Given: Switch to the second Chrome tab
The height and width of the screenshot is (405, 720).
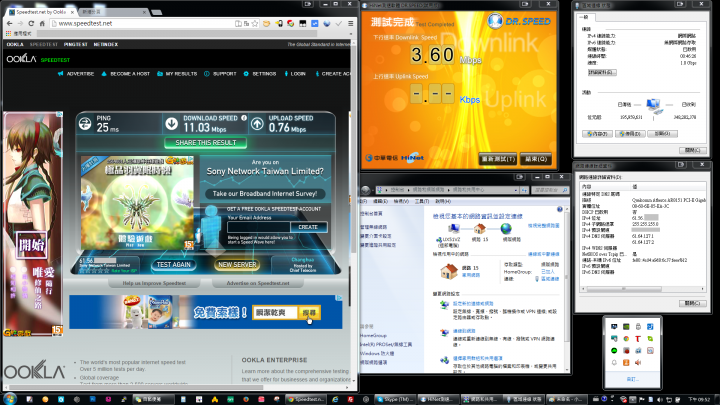Looking at the screenshot, I should pyautogui.click(x=113, y=12).
